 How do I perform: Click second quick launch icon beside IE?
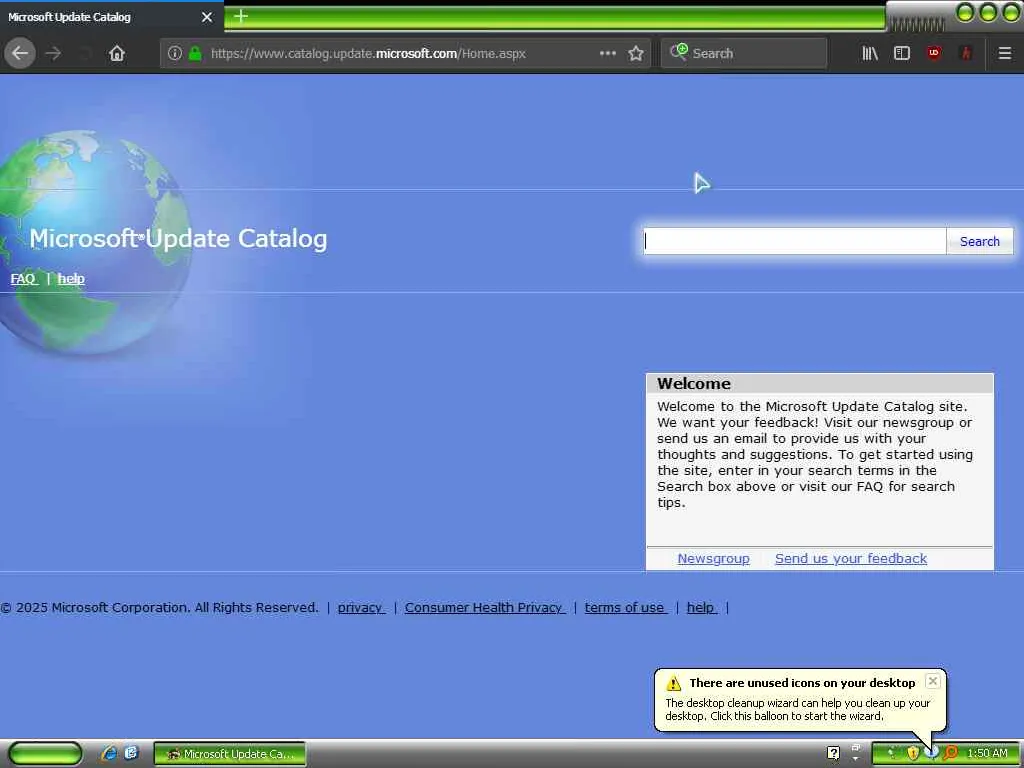131,753
